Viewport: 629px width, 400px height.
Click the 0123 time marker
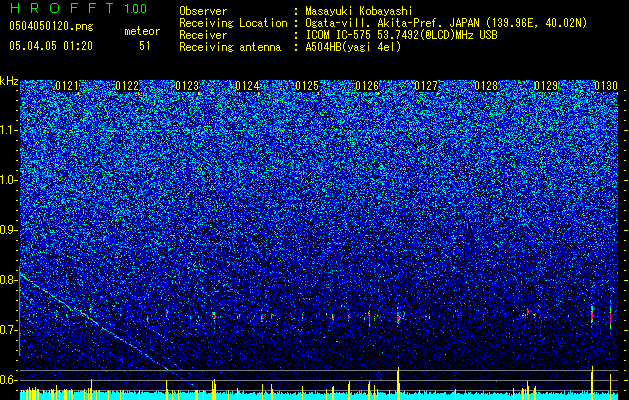pyautogui.click(x=187, y=86)
